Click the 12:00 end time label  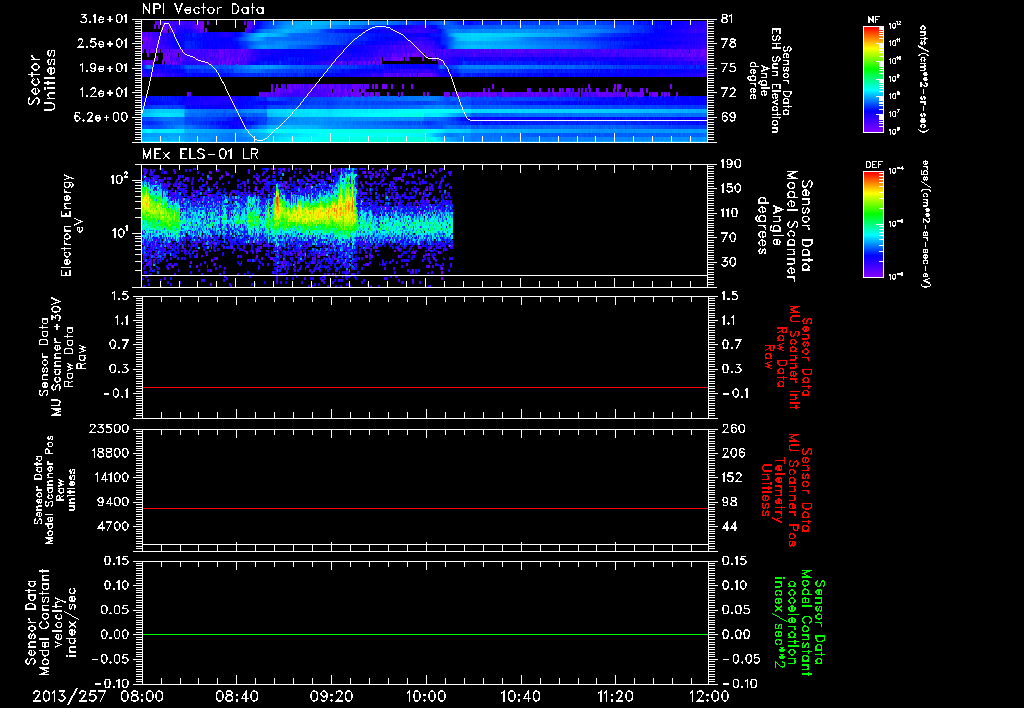point(709,696)
